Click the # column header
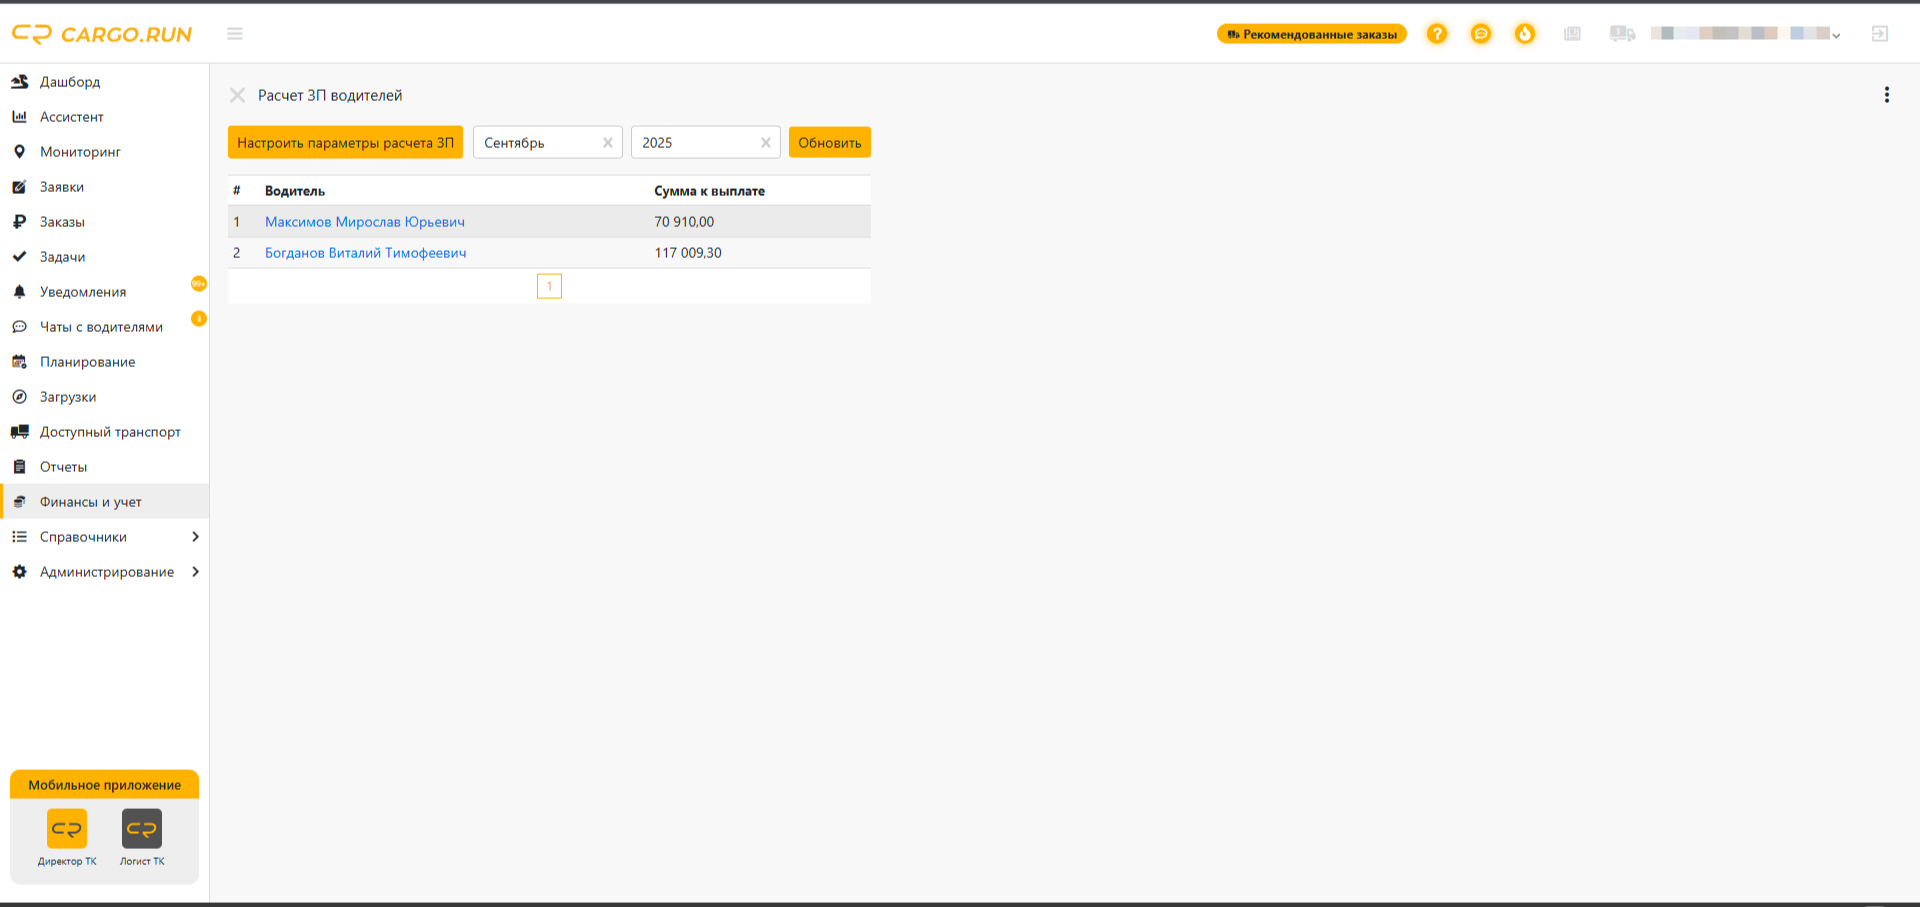The width and height of the screenshot is (1920, 907). [x=237, y=191]
